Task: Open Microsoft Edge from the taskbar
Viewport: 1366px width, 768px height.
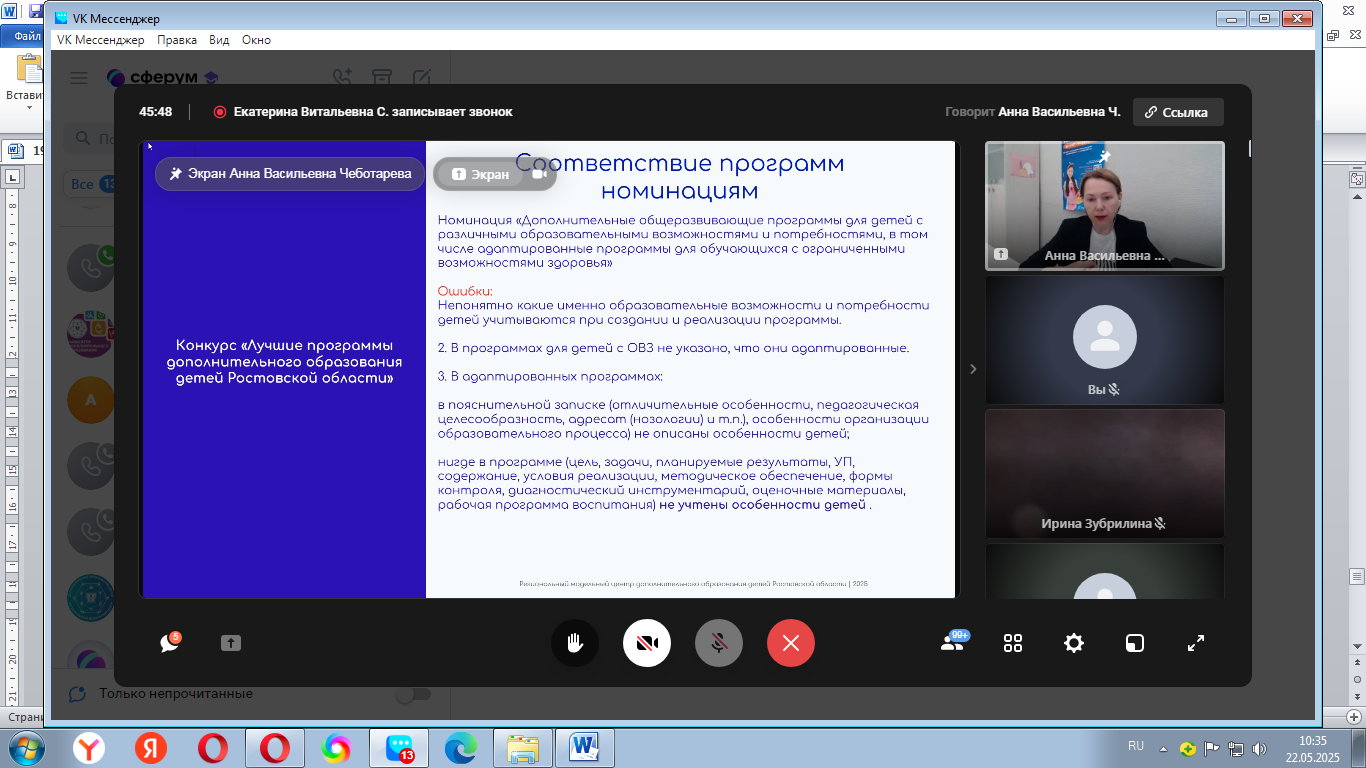Action: (x=461, y=748)
